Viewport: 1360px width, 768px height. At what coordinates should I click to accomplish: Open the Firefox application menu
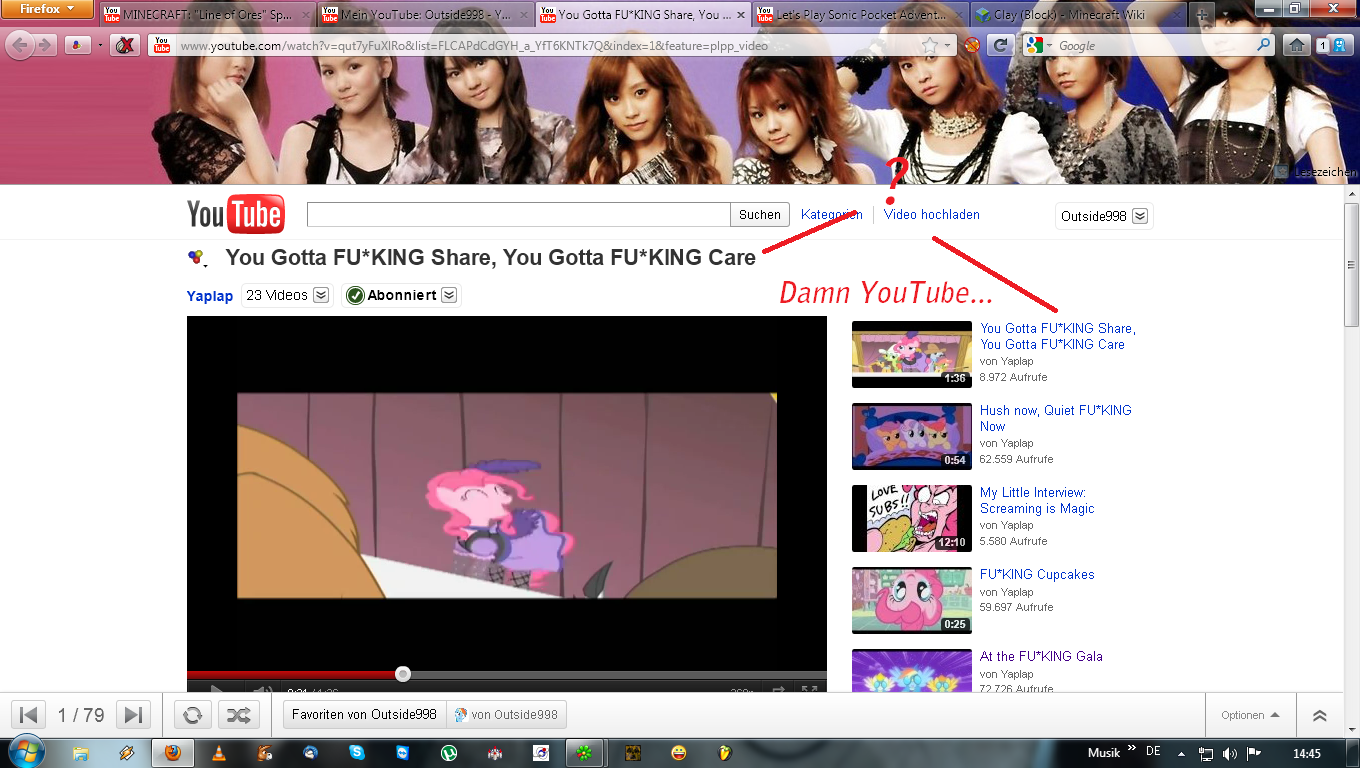tap(48, 9)
